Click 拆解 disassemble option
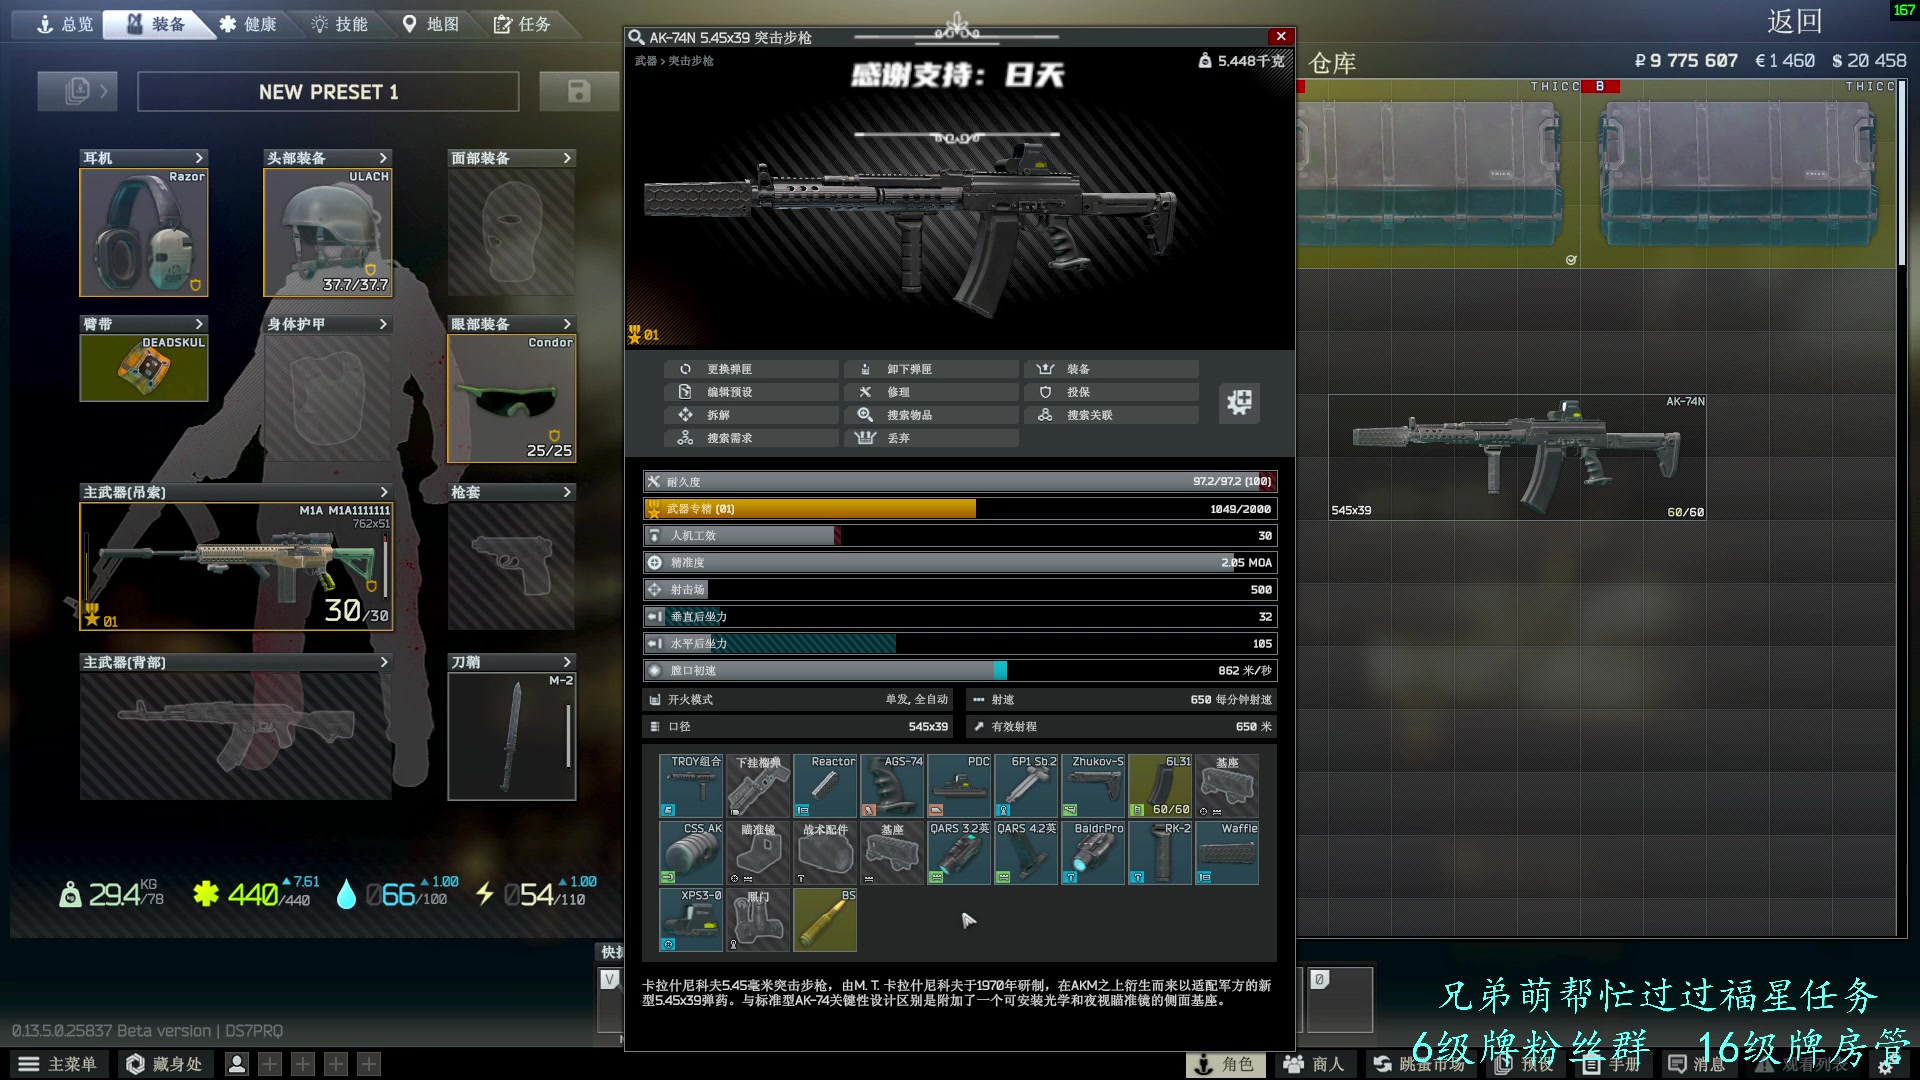This screenshot has width=1920, height=1080. [x=752, y=415]
